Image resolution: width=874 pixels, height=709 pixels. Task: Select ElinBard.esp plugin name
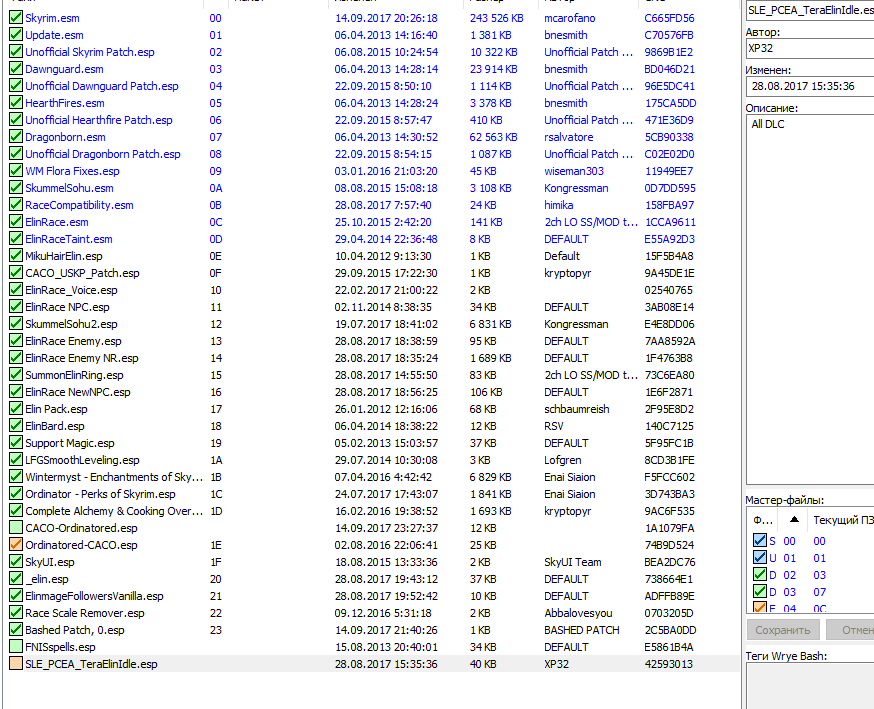coord(55,426)
